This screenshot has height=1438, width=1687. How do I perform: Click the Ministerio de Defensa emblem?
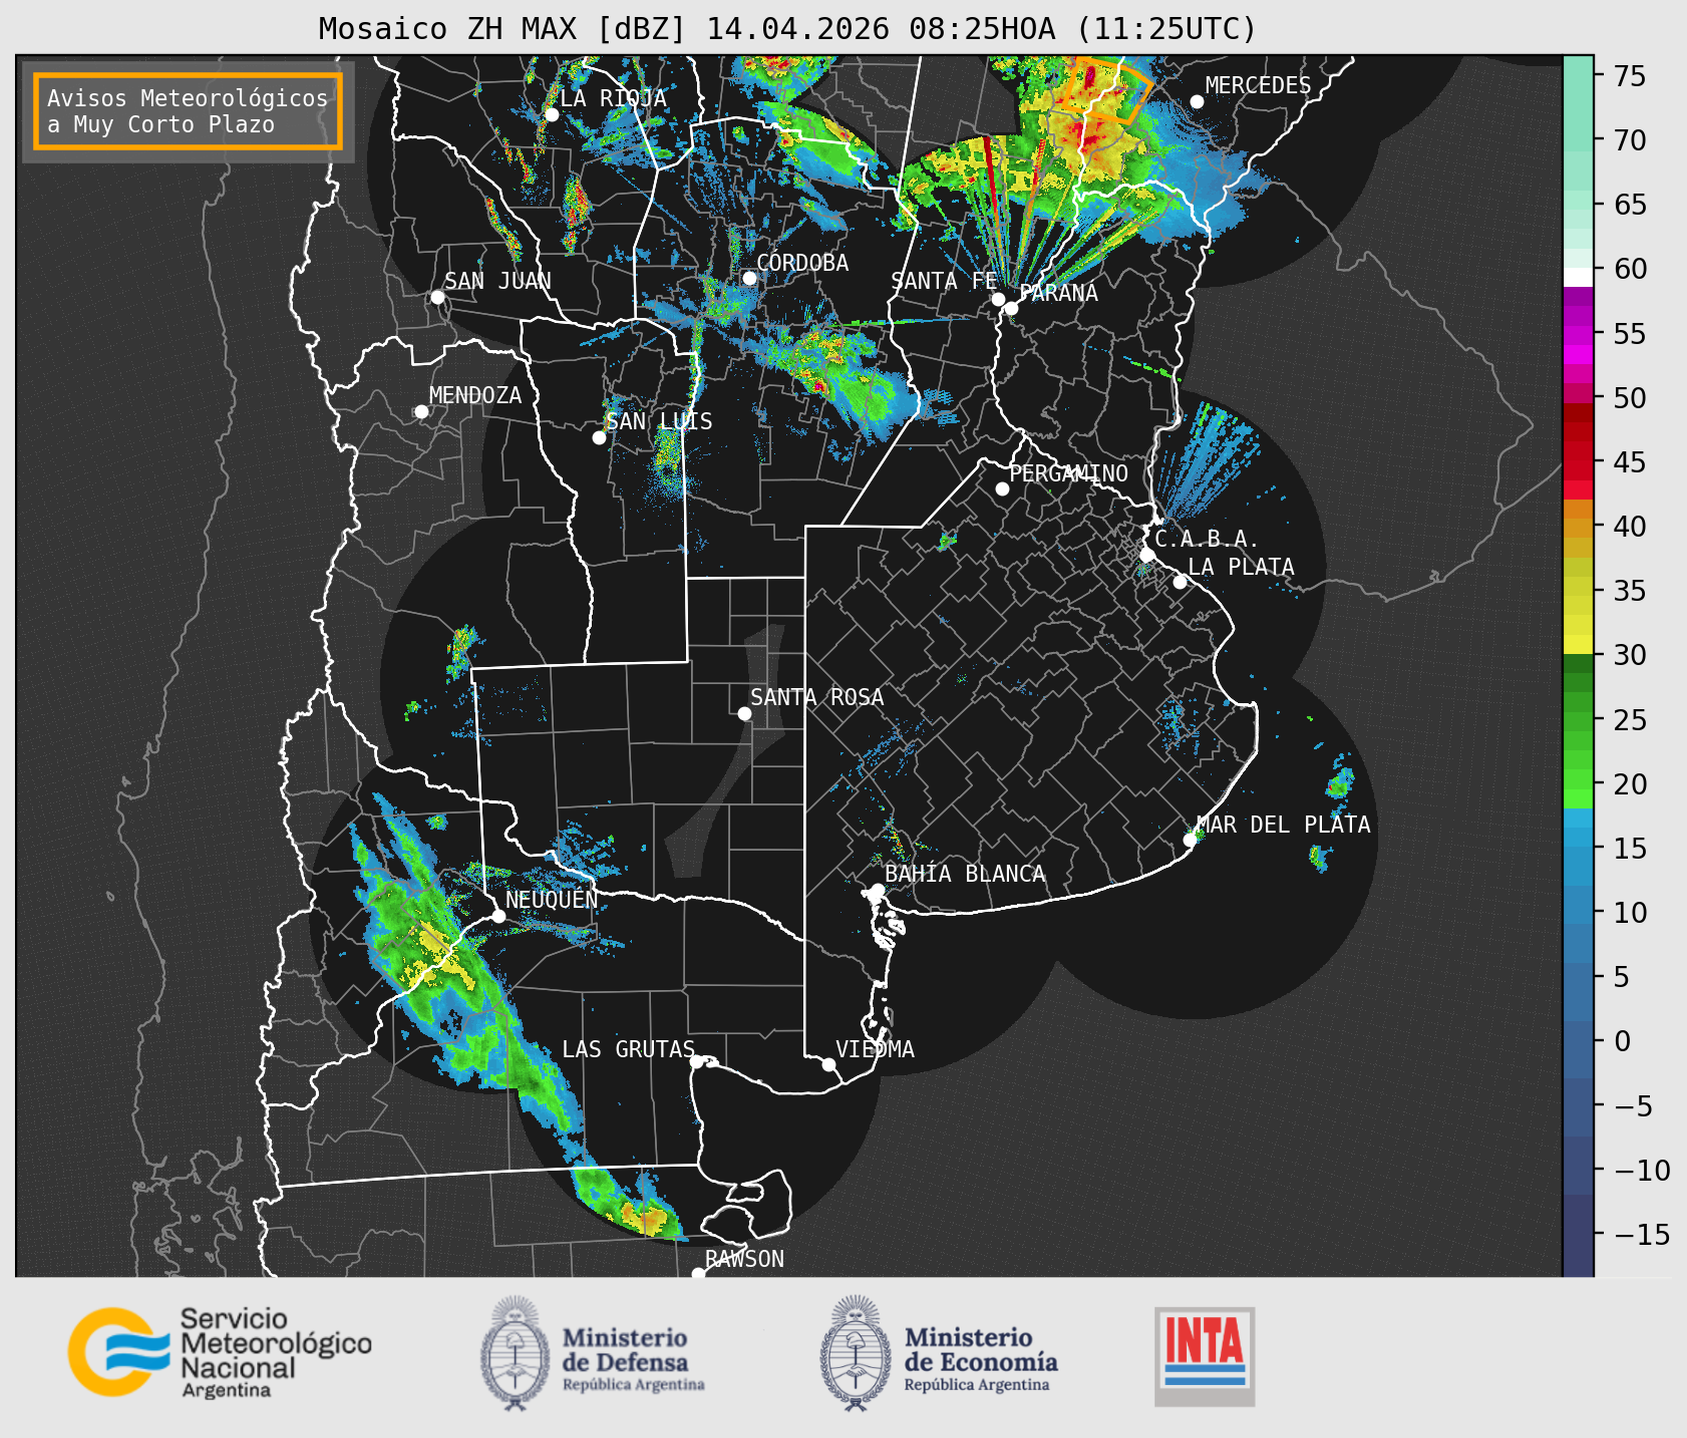coord(514,1353)
